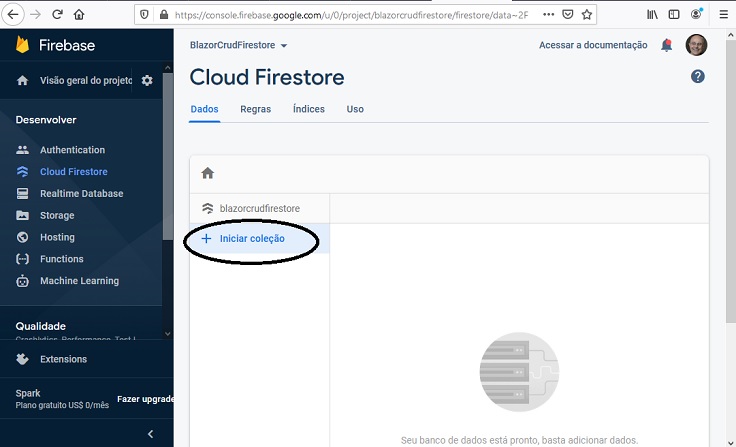Open Functions section
This screenshot has width=736, height=447.
tap(61, 259)
